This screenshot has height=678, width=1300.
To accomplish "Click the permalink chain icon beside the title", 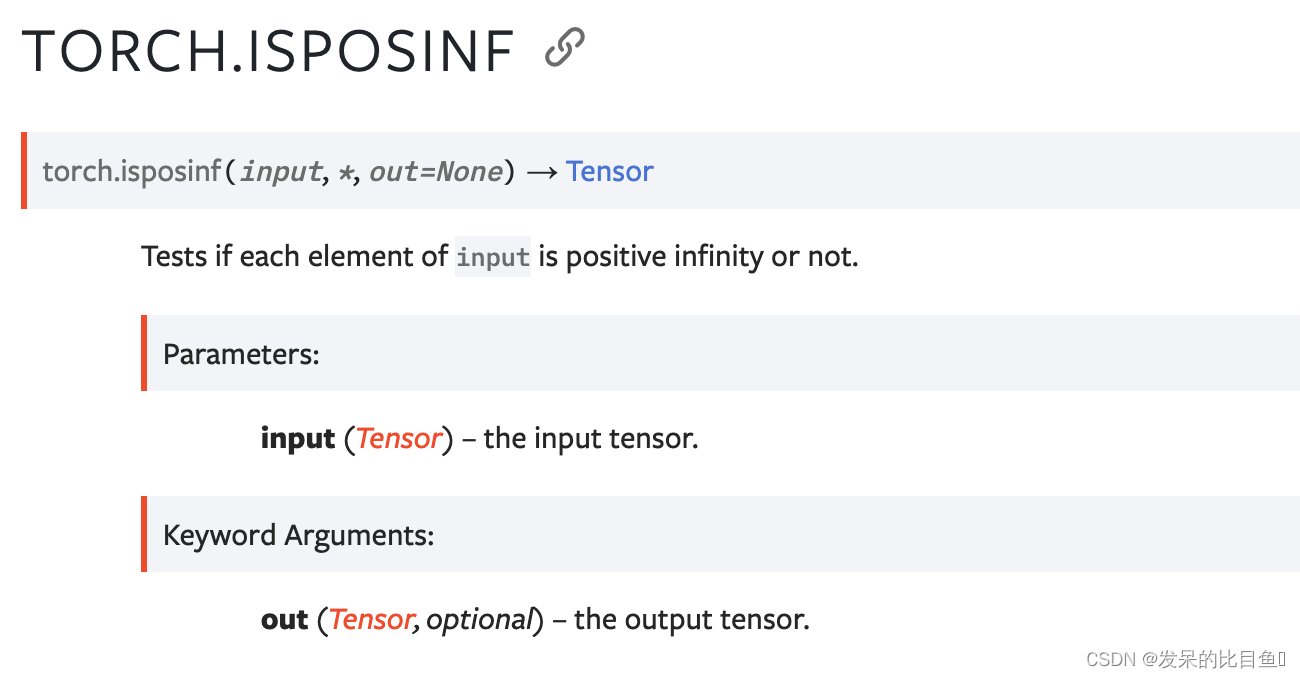I will [x=564, y=48].
